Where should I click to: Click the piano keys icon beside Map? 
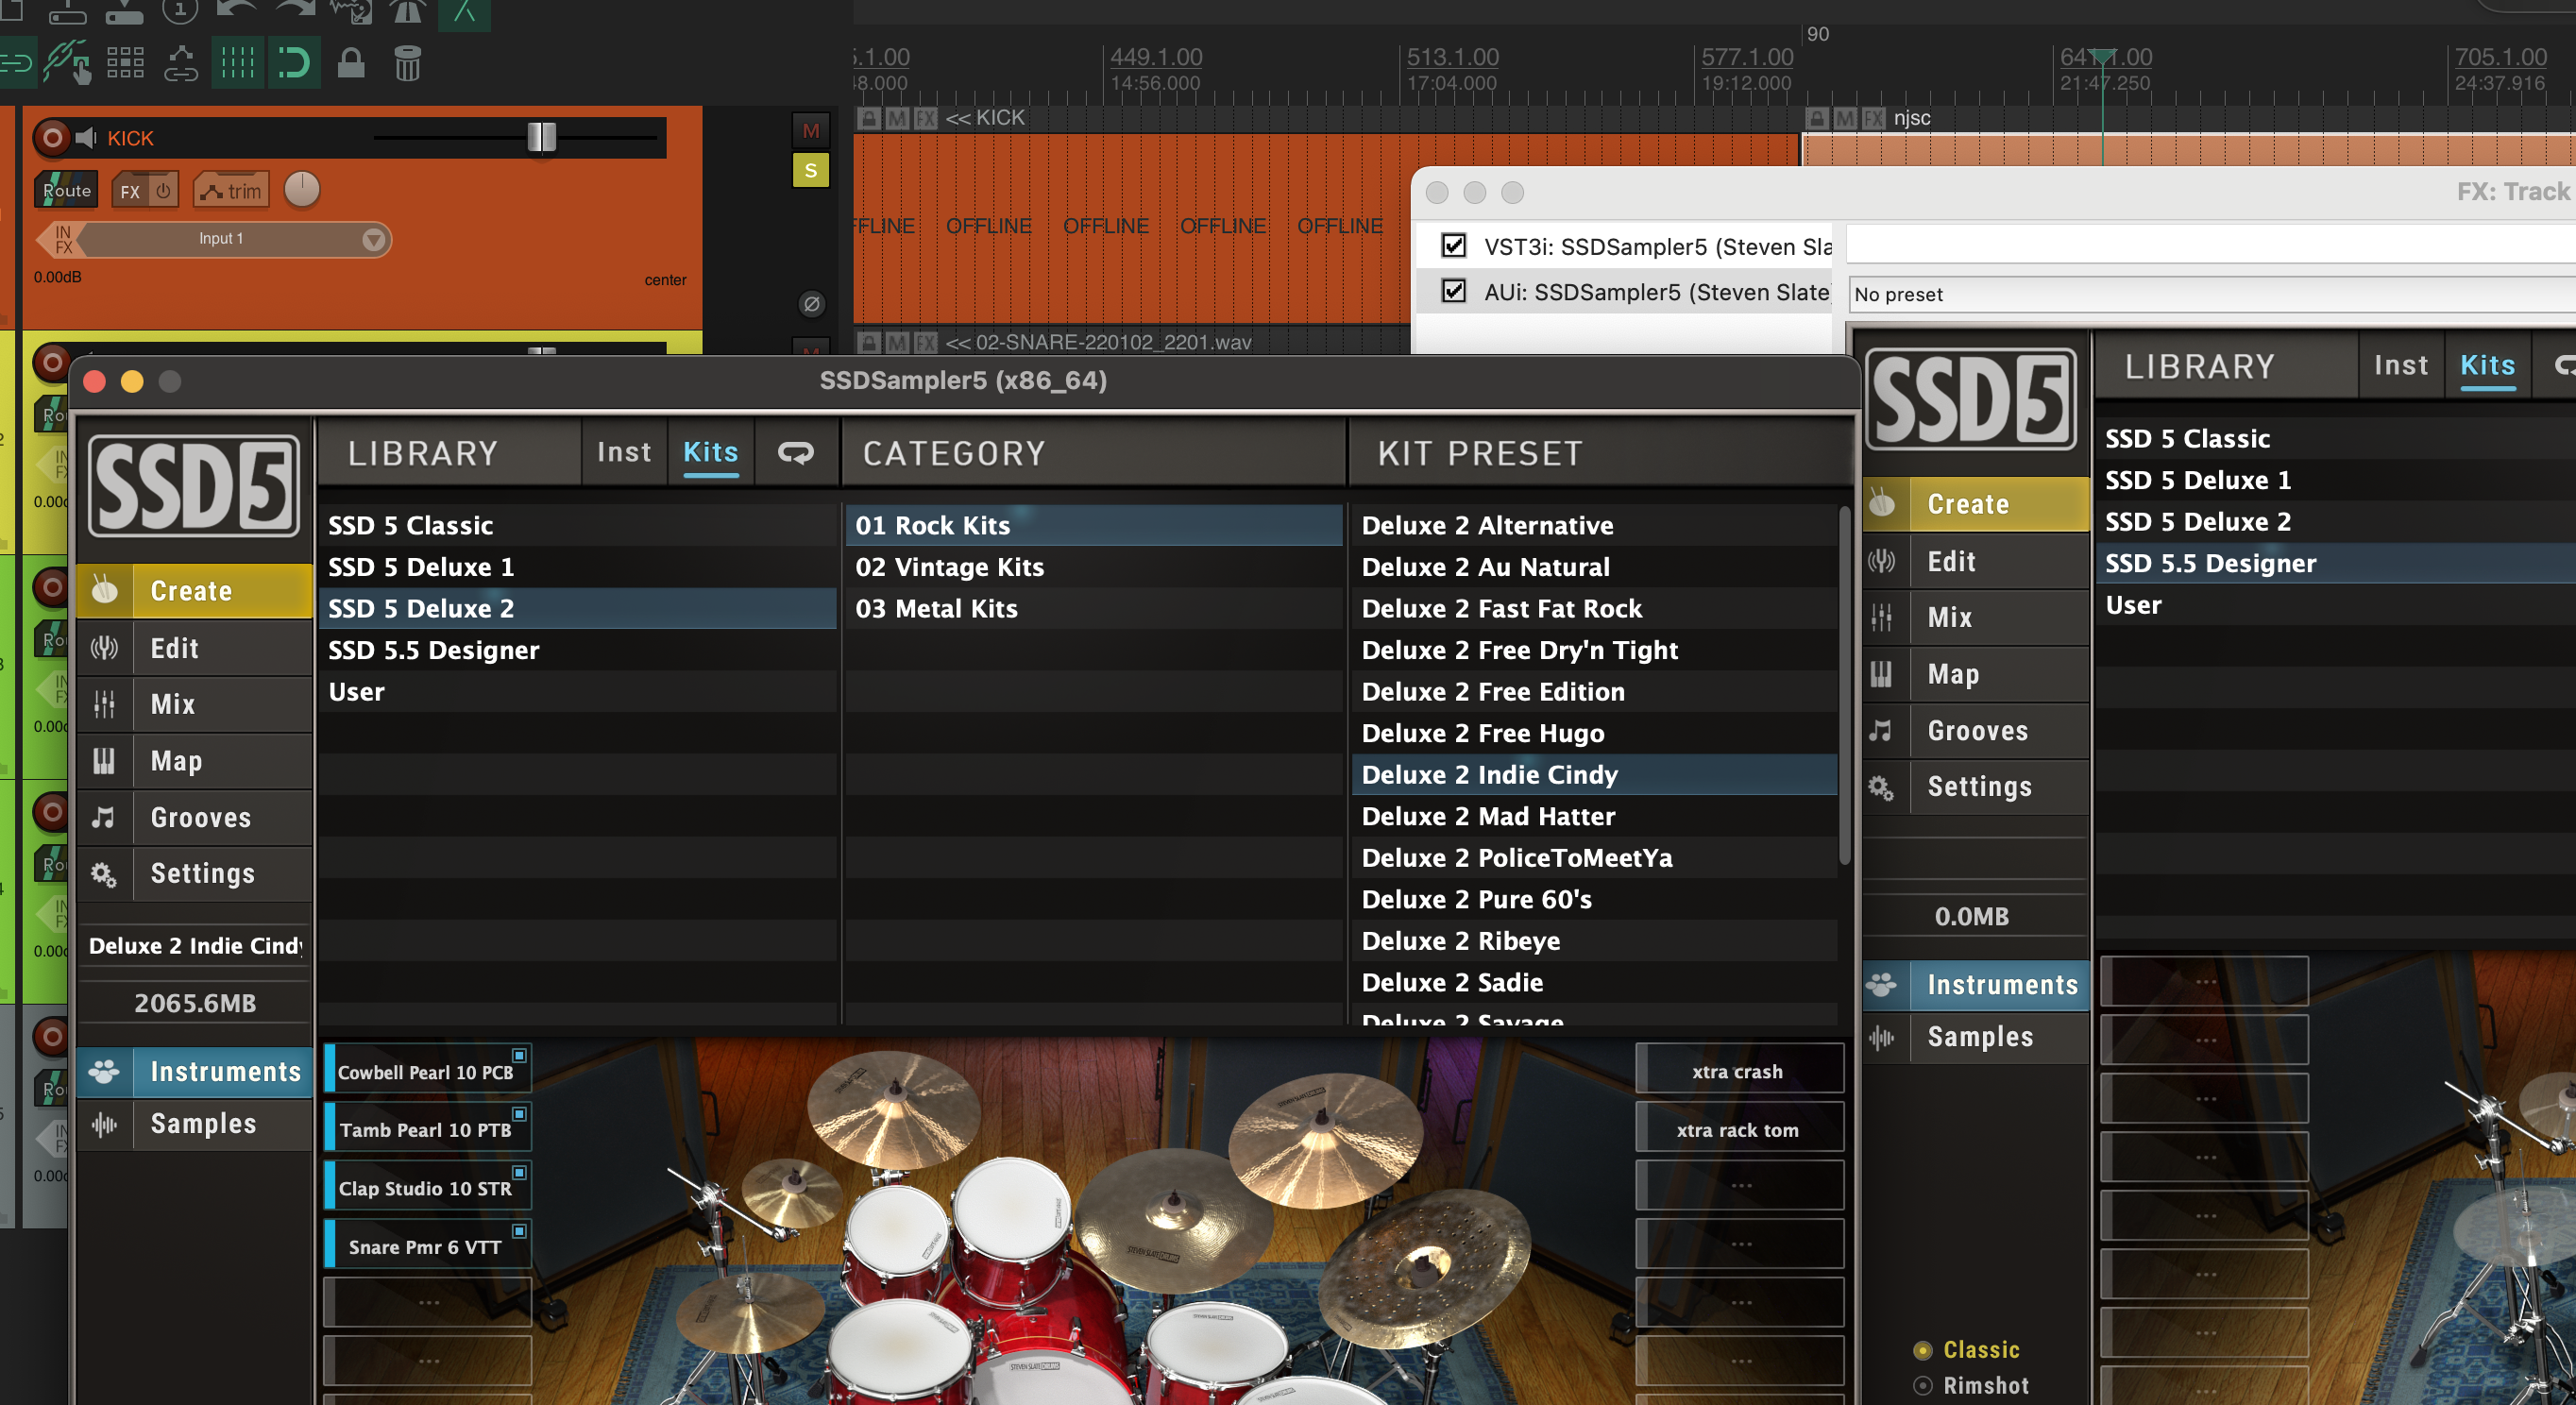(104, 761)
